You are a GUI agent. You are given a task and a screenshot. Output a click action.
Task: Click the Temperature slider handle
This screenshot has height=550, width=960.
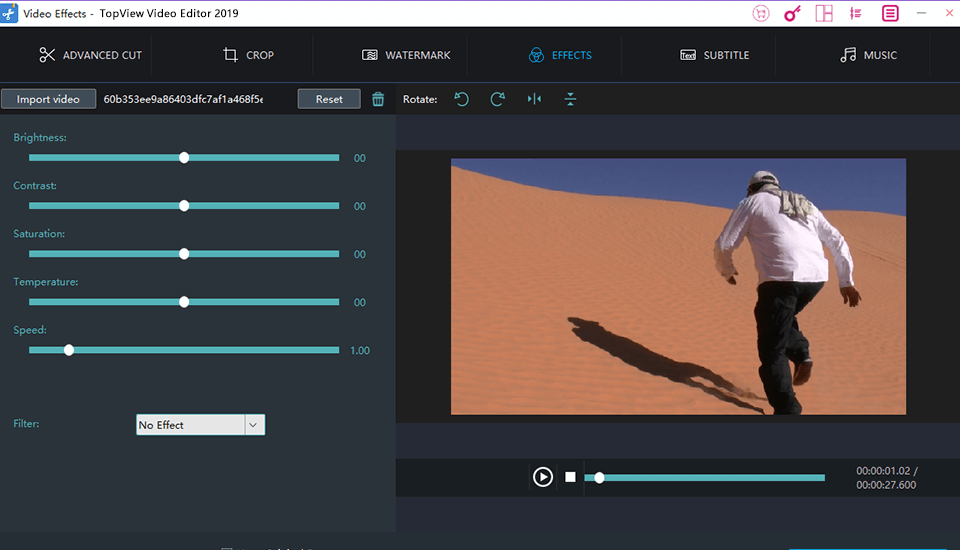184,302
